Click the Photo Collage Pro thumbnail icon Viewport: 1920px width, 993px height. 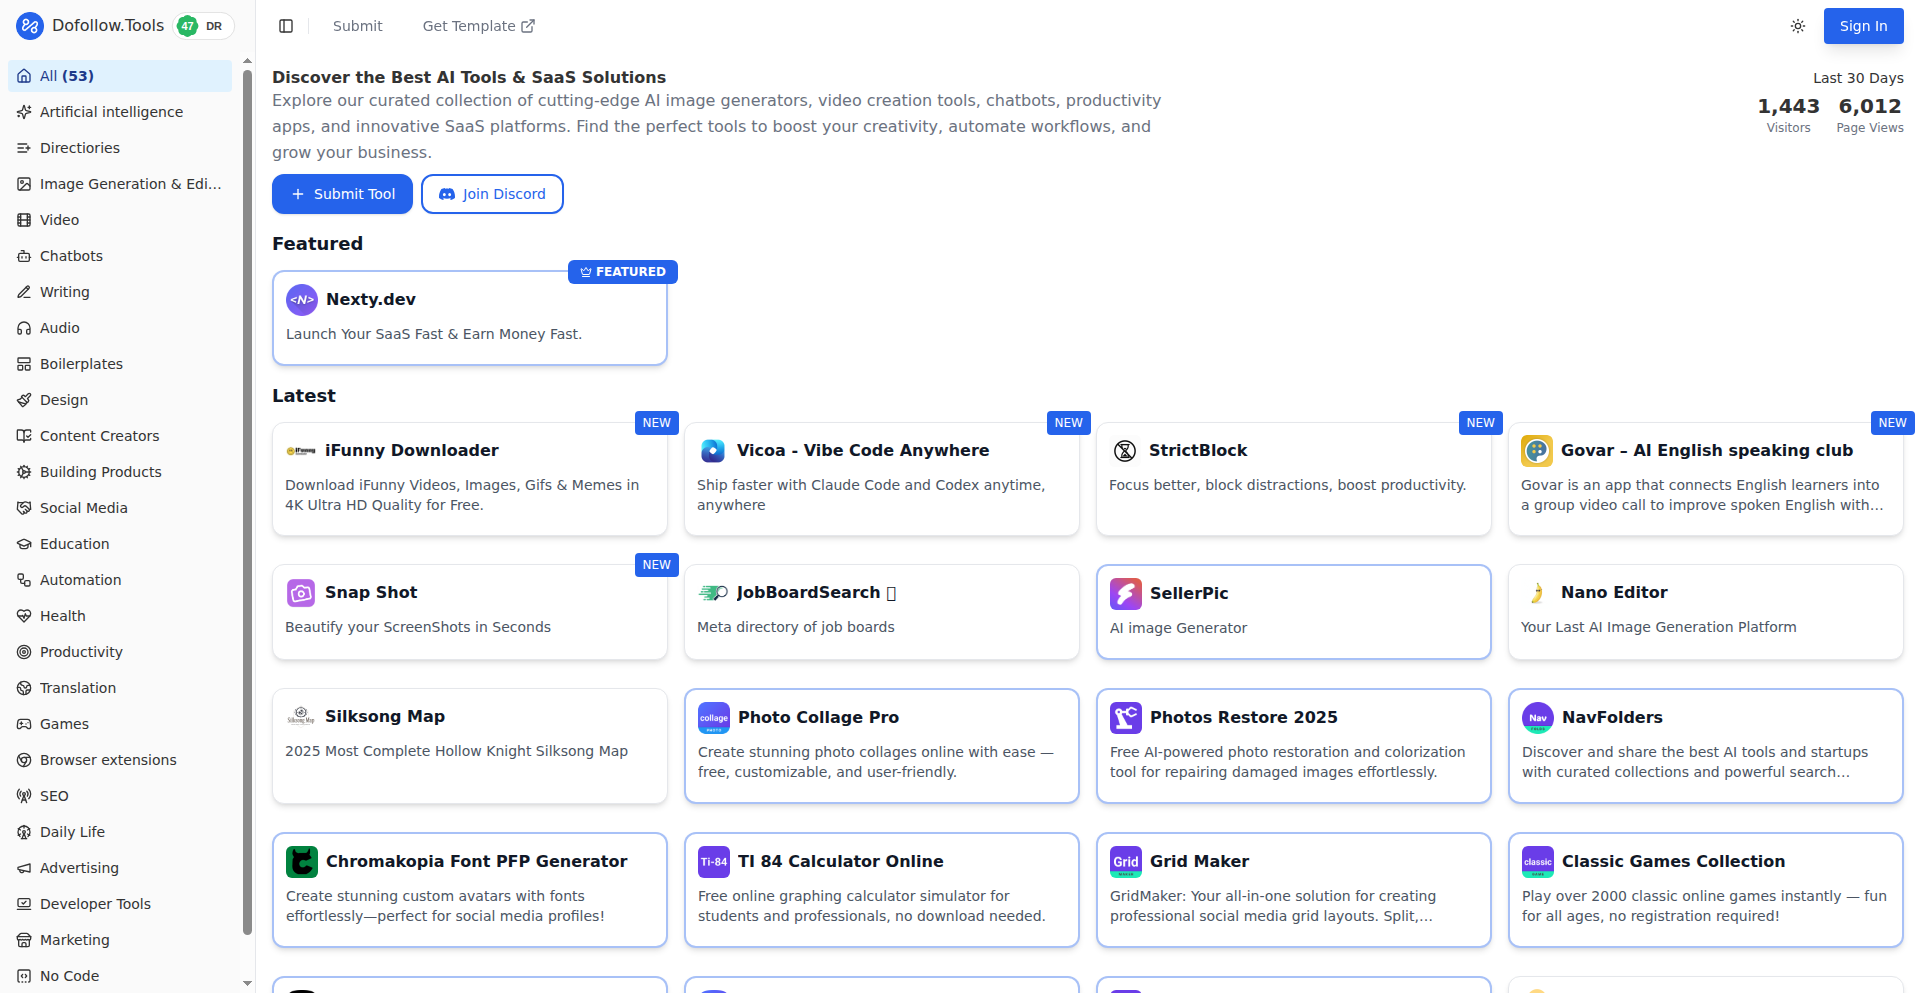714,718
